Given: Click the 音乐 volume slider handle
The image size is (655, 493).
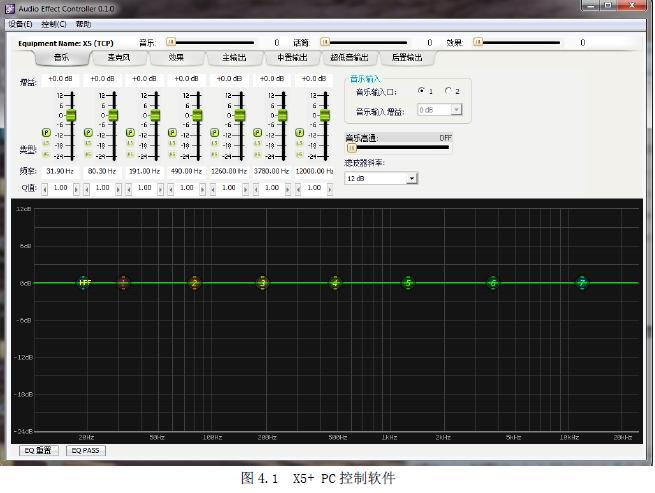Looking at the screenshot, I should point(171,42).
